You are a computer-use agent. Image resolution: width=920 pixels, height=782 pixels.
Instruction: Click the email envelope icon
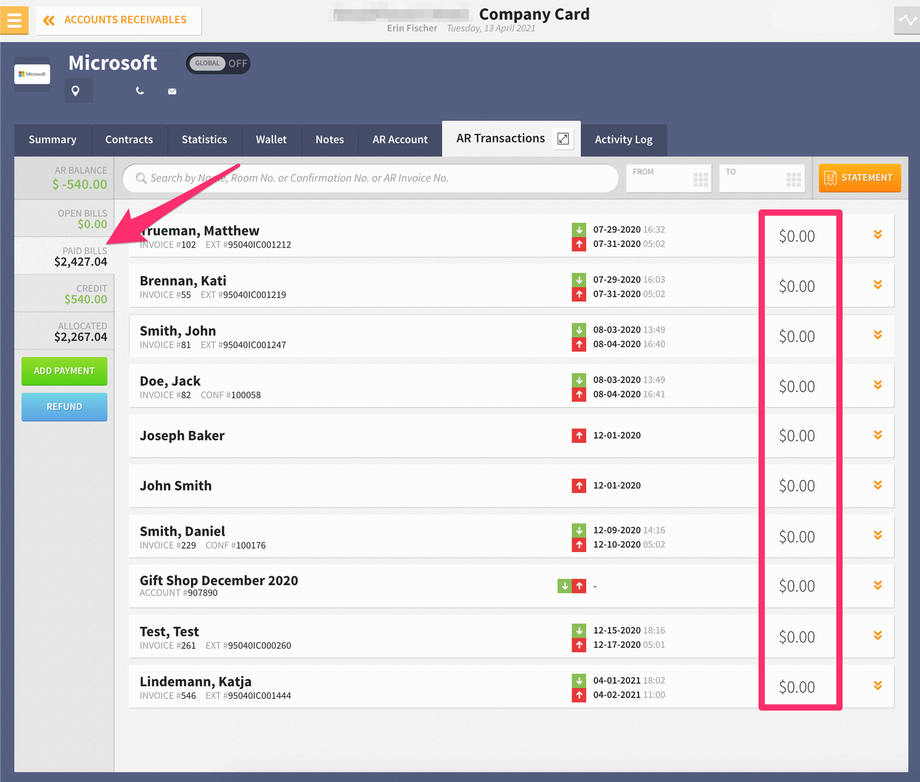coord(172,92)
